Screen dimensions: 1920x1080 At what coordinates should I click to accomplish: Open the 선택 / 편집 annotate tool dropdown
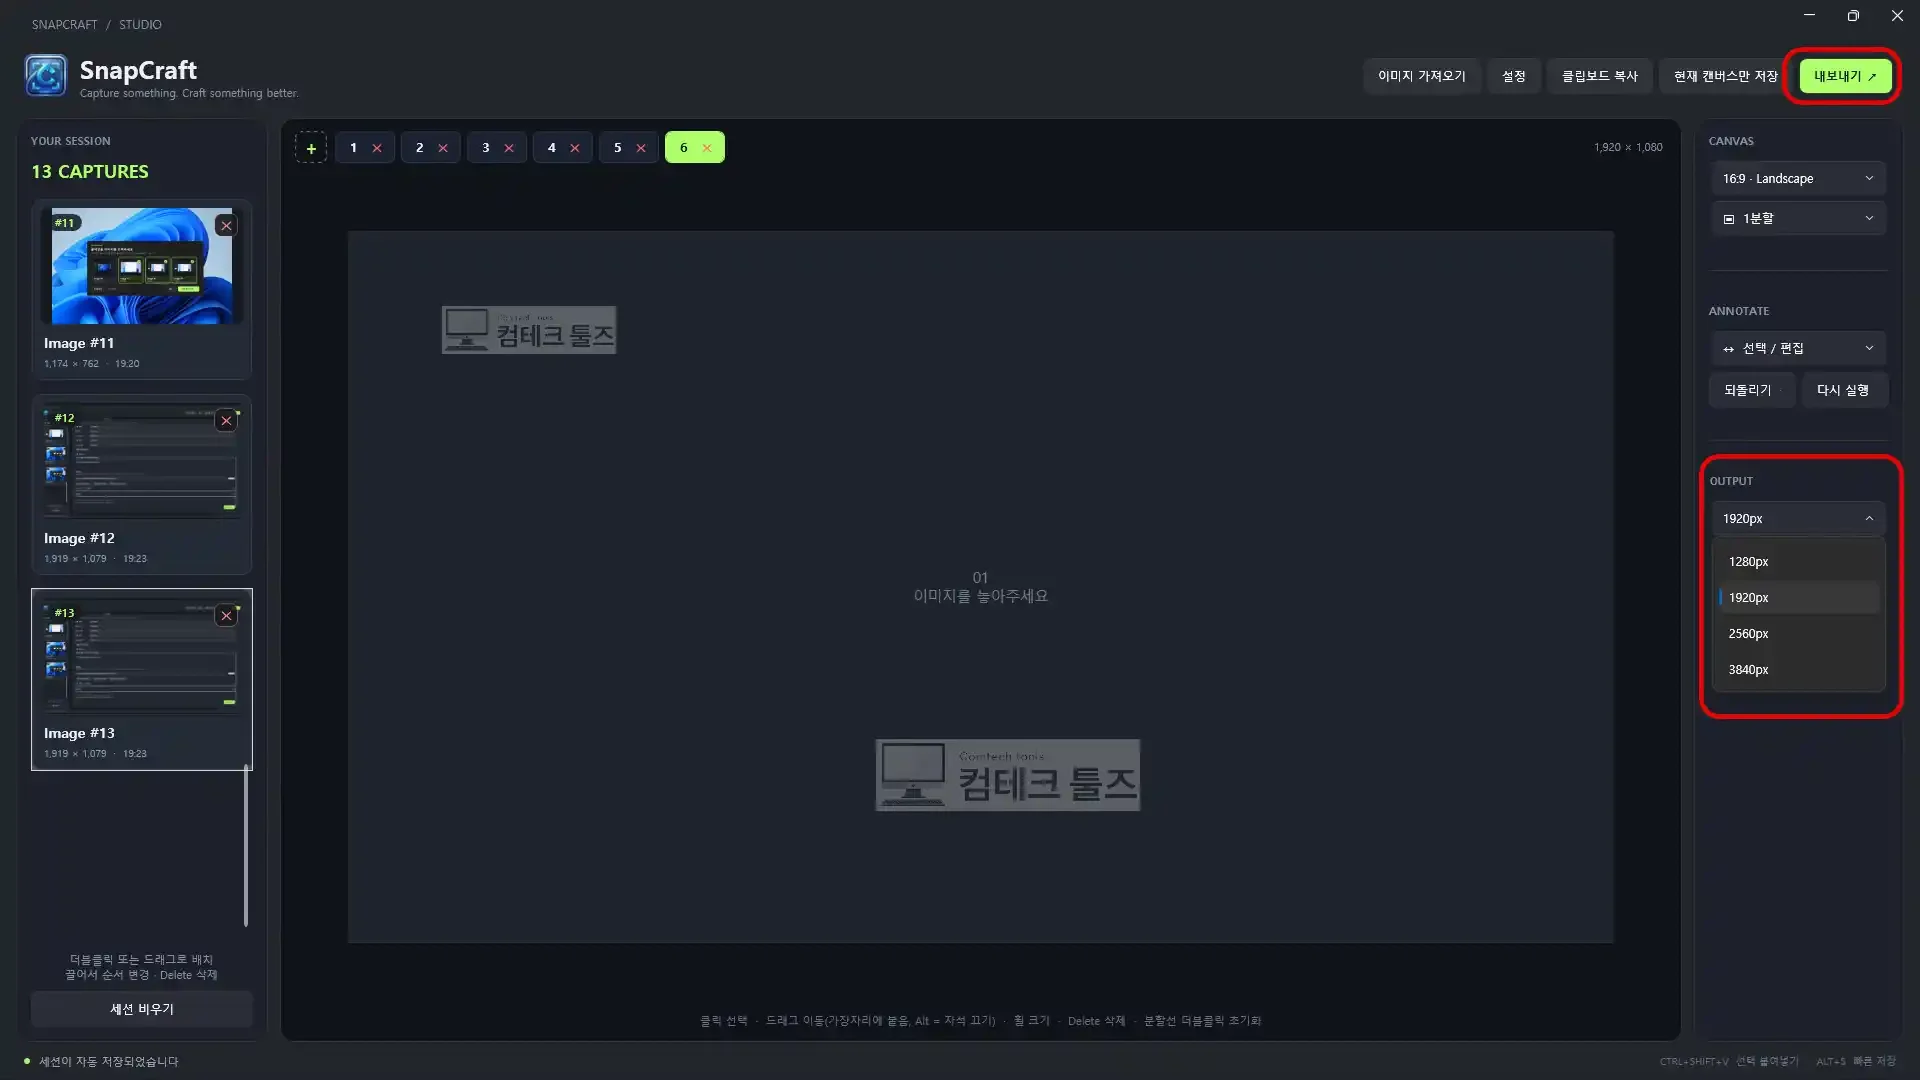[x=1798, y=349]
